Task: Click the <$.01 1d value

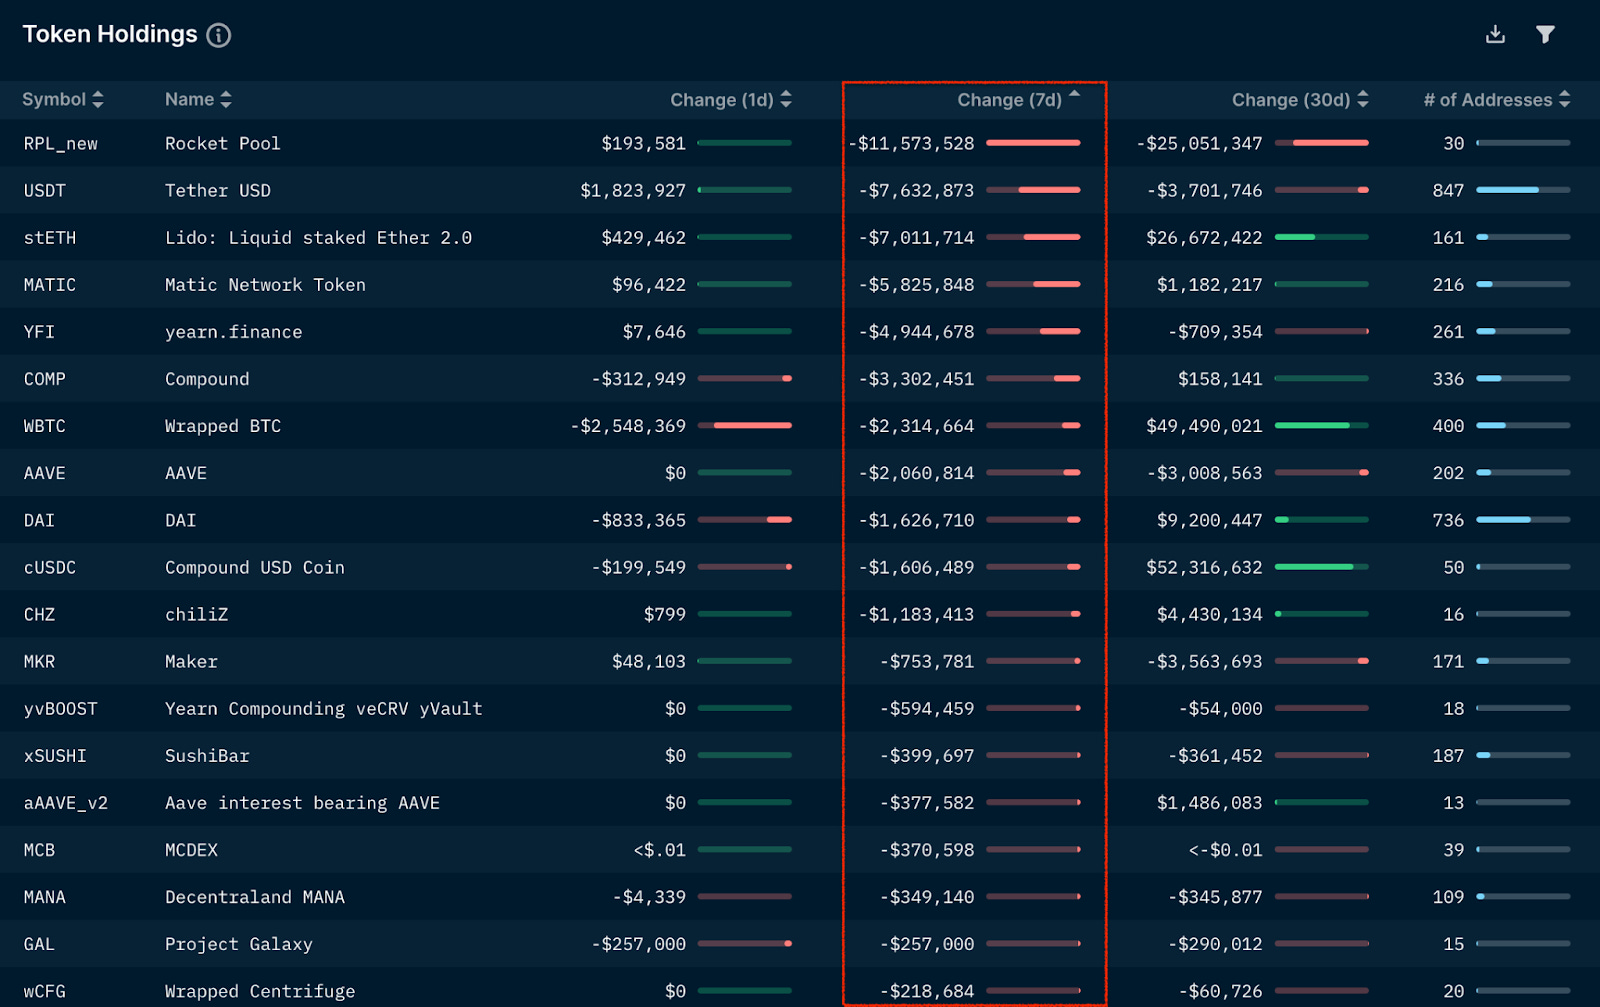Action: 659,850
